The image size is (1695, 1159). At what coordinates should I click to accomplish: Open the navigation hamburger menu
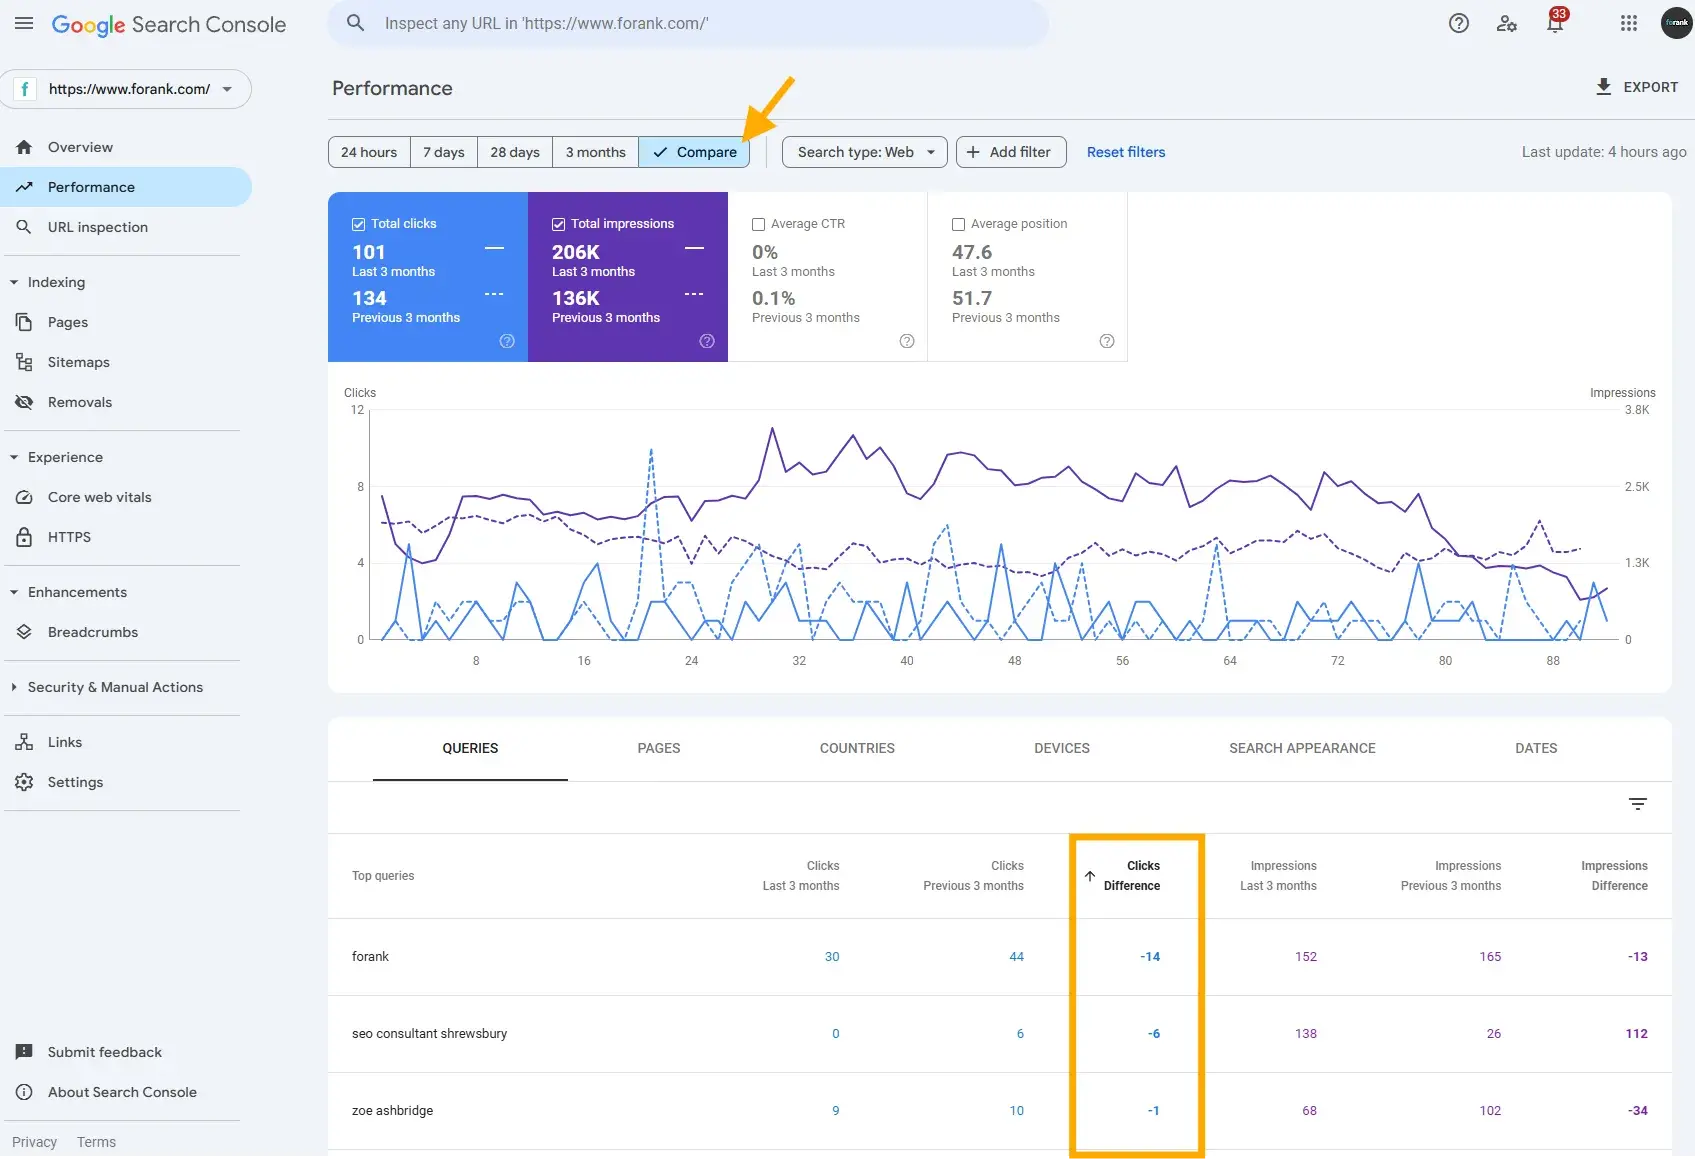coord(24,23)
